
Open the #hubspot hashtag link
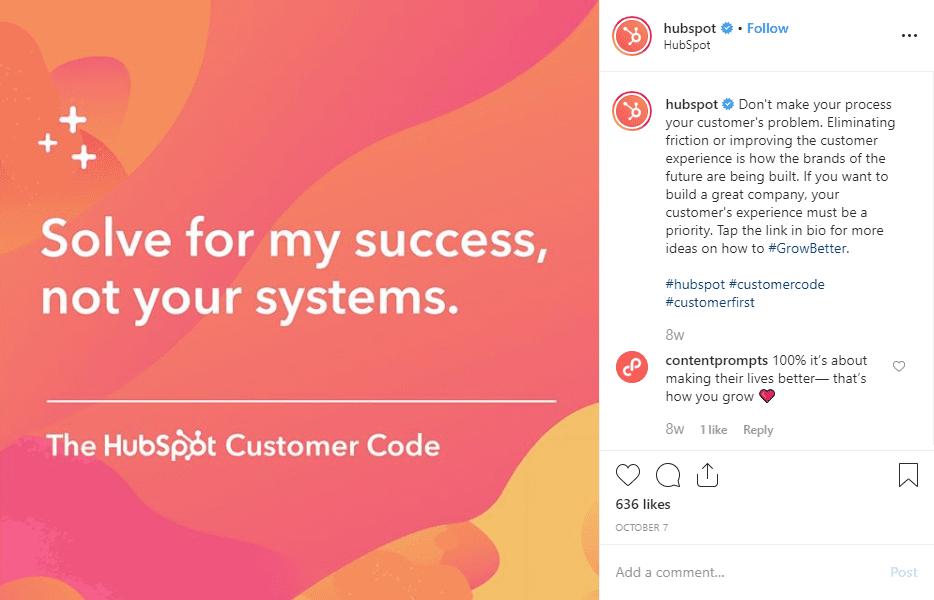pyautogui.click(x=695, y=285)
